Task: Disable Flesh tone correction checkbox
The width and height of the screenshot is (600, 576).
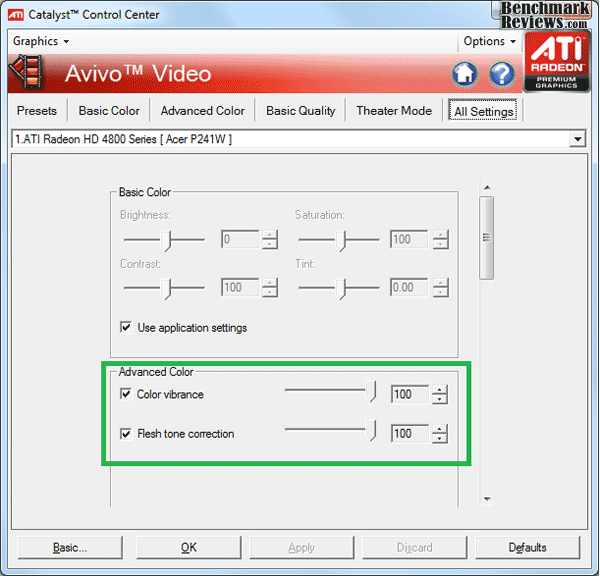Action: point(126,434)
